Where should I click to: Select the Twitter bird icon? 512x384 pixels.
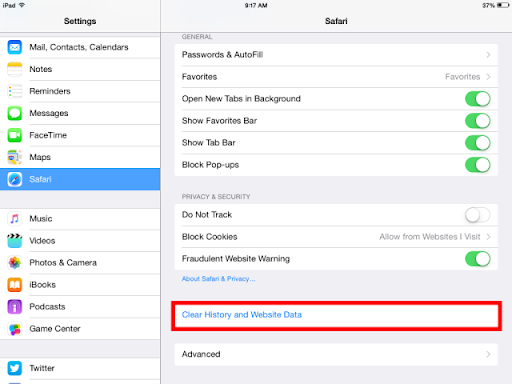tap(15, 368)
